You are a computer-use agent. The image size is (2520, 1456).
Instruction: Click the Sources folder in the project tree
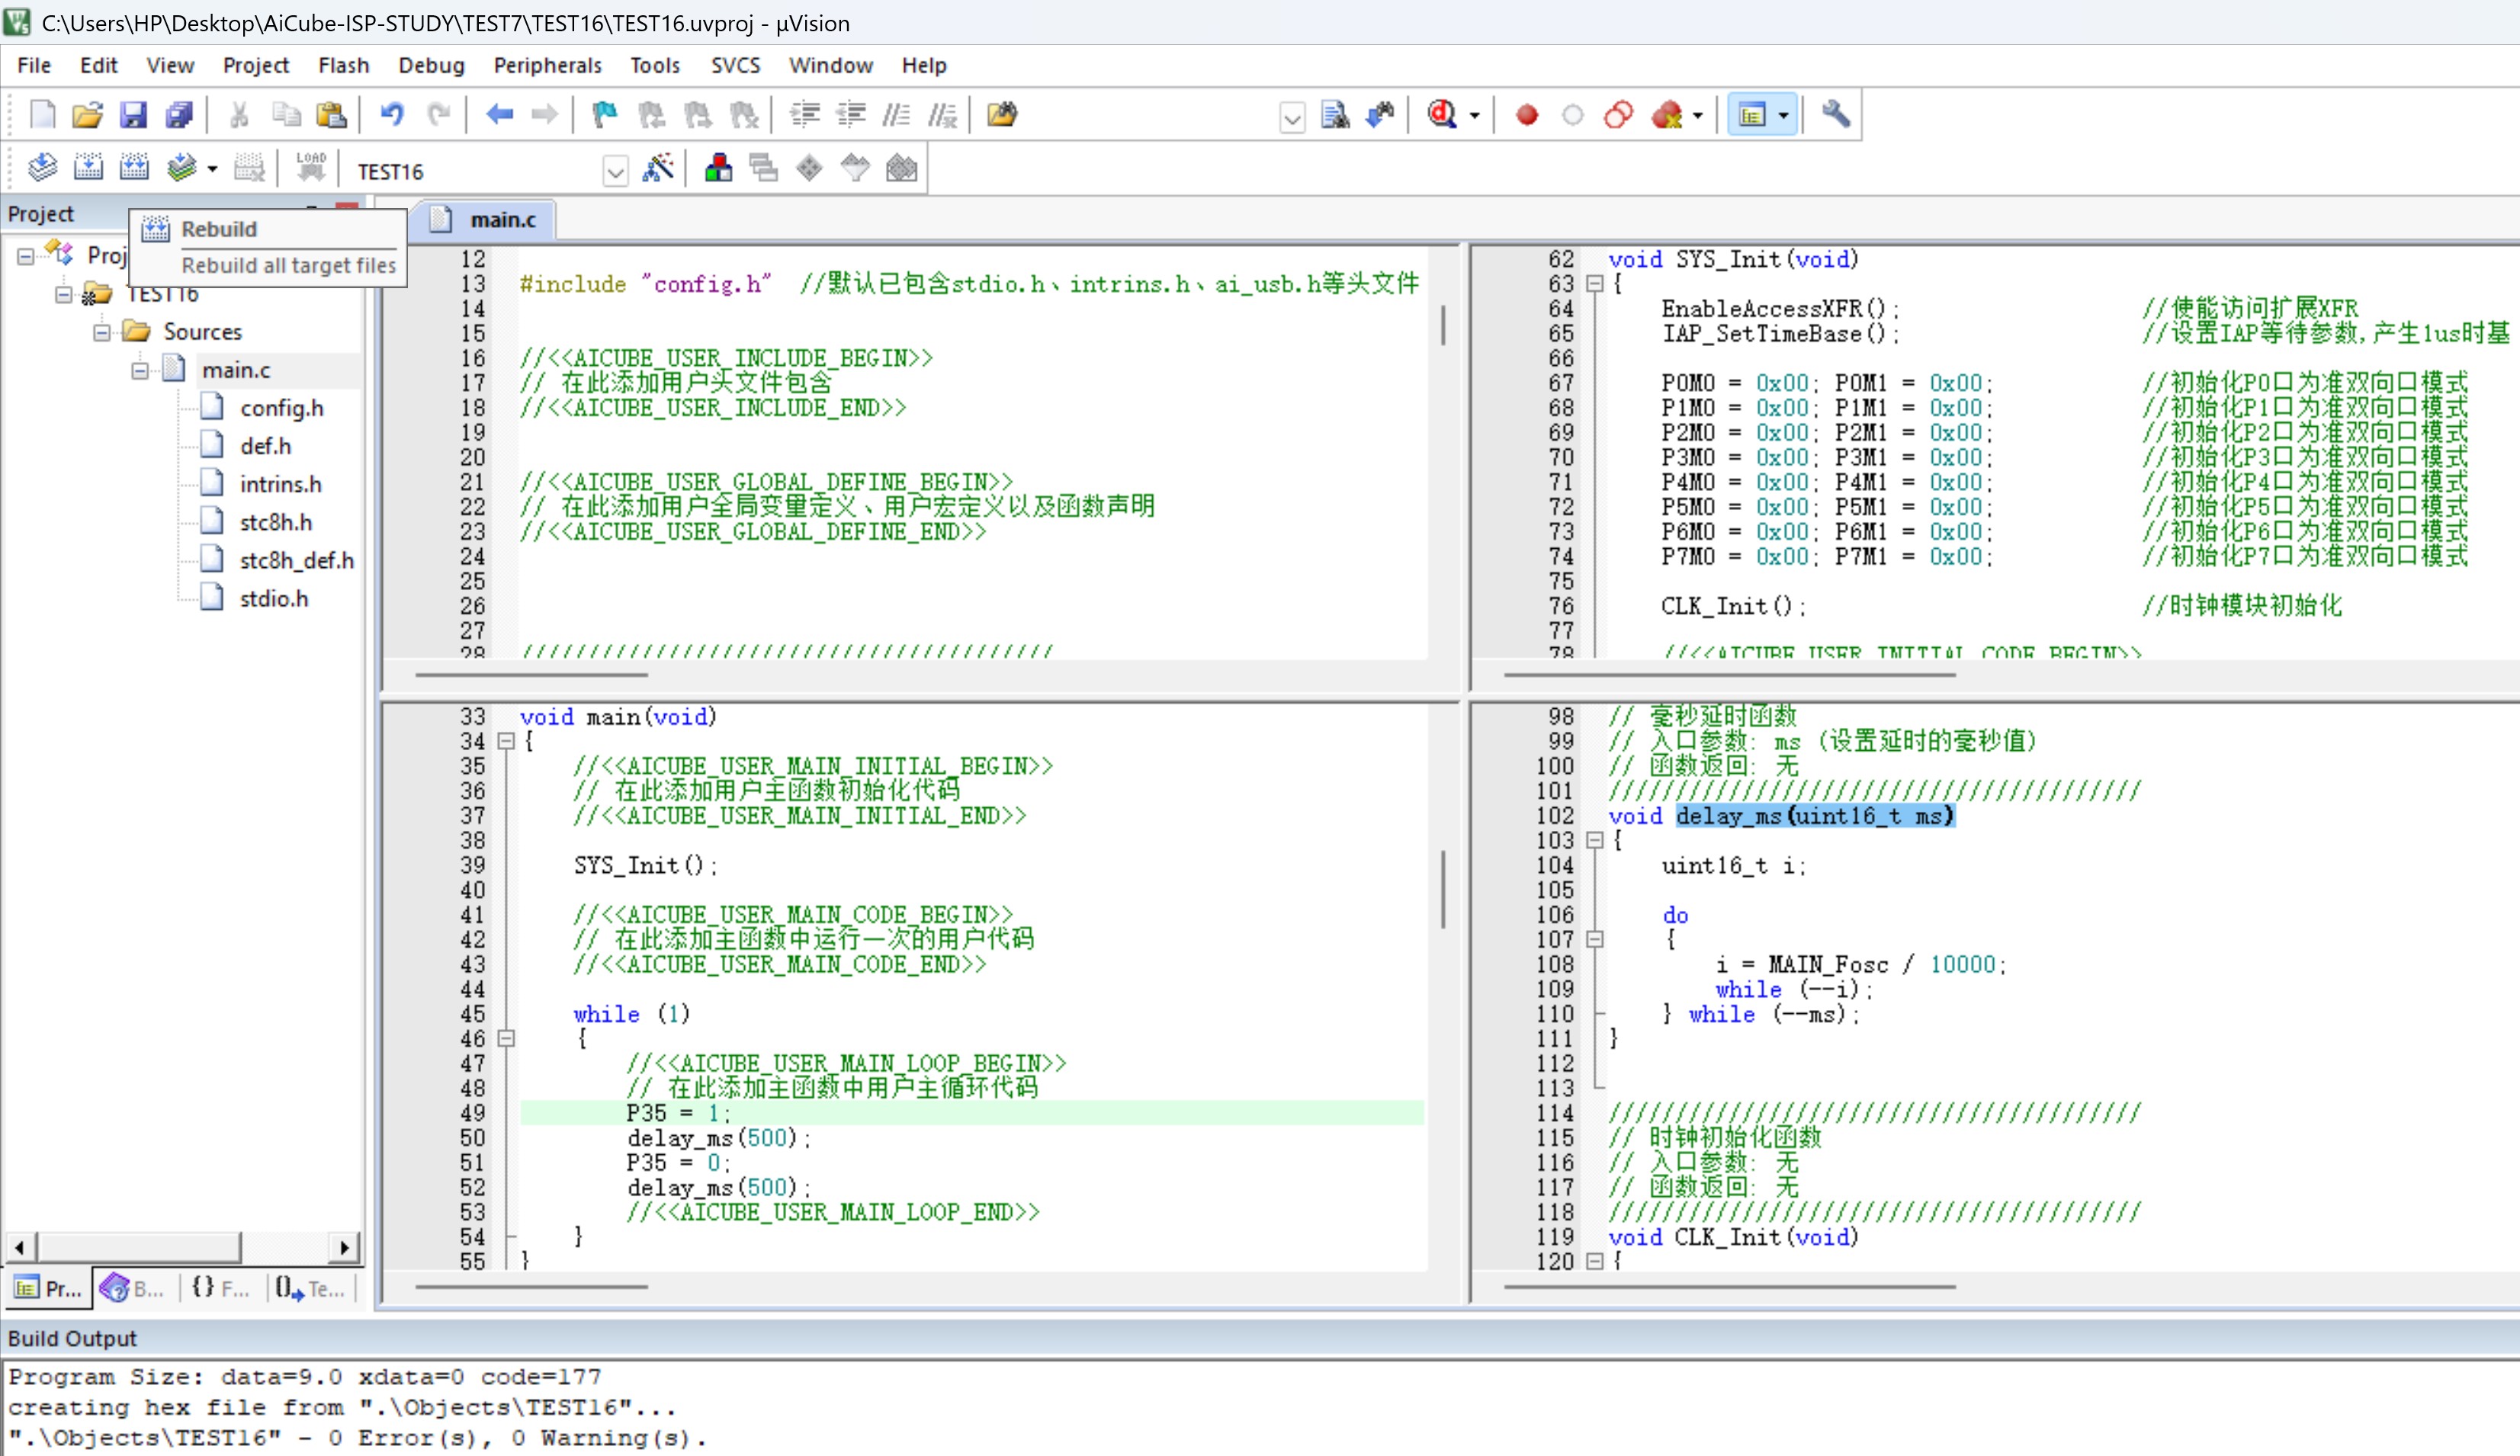[202, 332]
